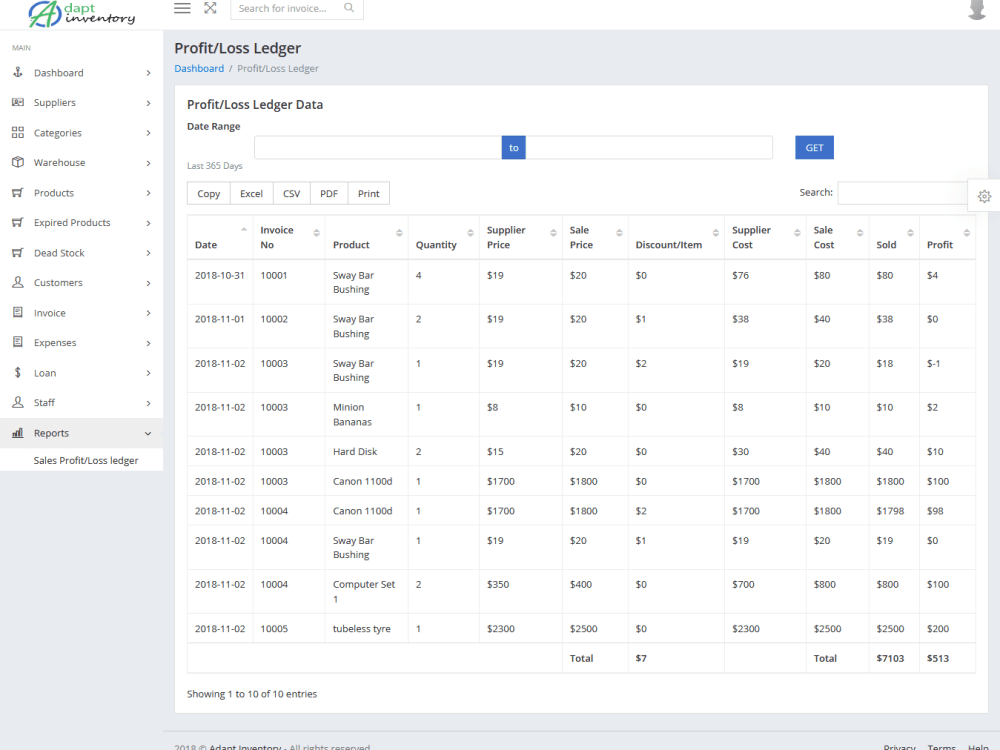Click the Privacy footer link
Screen dimensions: 1000x750
[899, 746]
